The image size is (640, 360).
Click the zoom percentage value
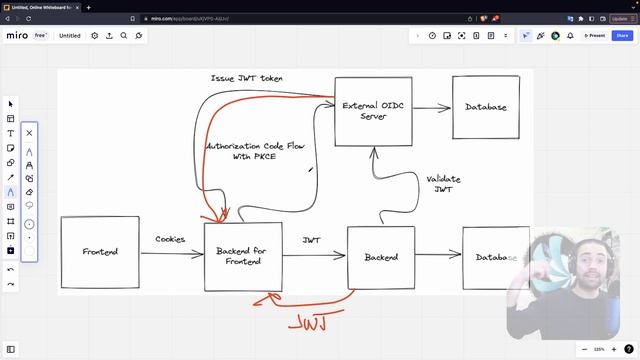[x=599, y=349]
